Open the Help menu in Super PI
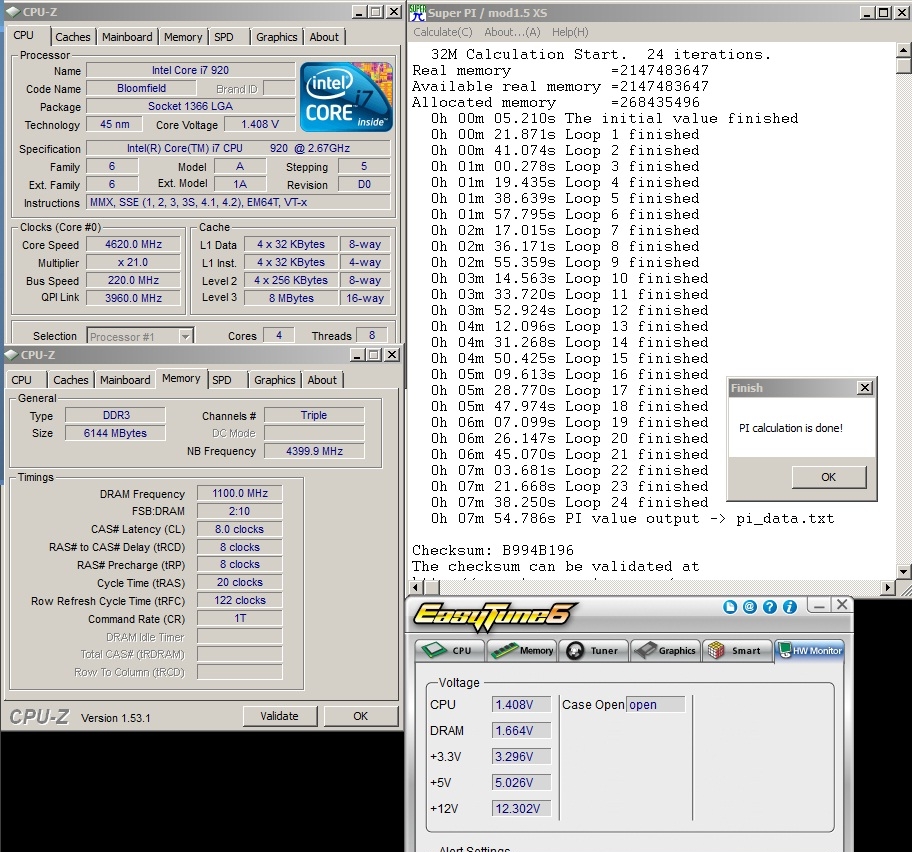The height and width of the screenshot is (852, 912). pyautogui.click(x=570, y=32)
